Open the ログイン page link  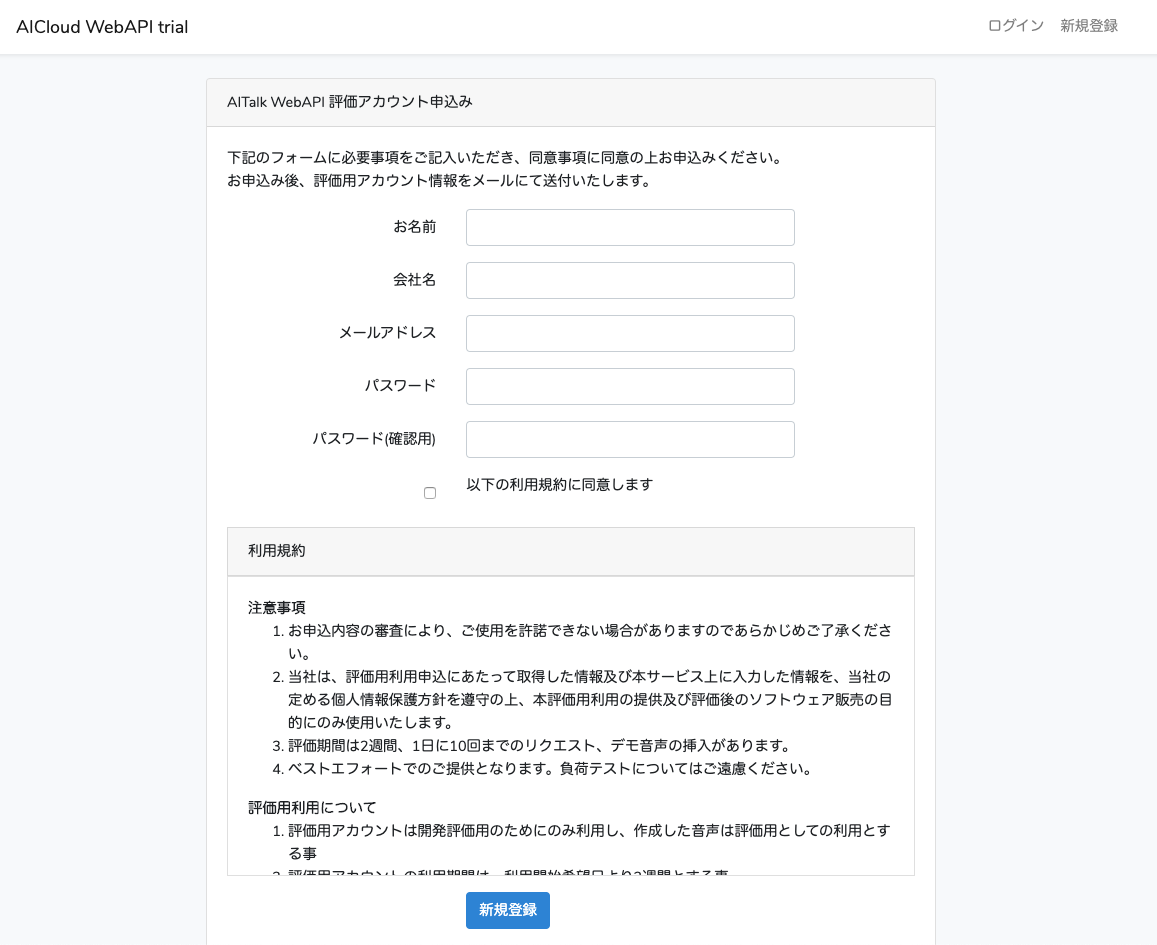(1015, 26)
